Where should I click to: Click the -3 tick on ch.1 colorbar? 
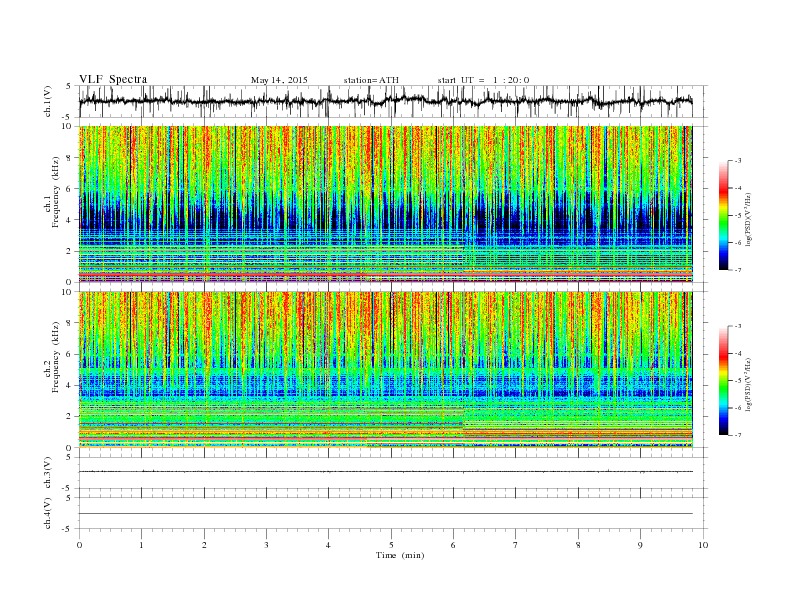(x=737, y=161)
